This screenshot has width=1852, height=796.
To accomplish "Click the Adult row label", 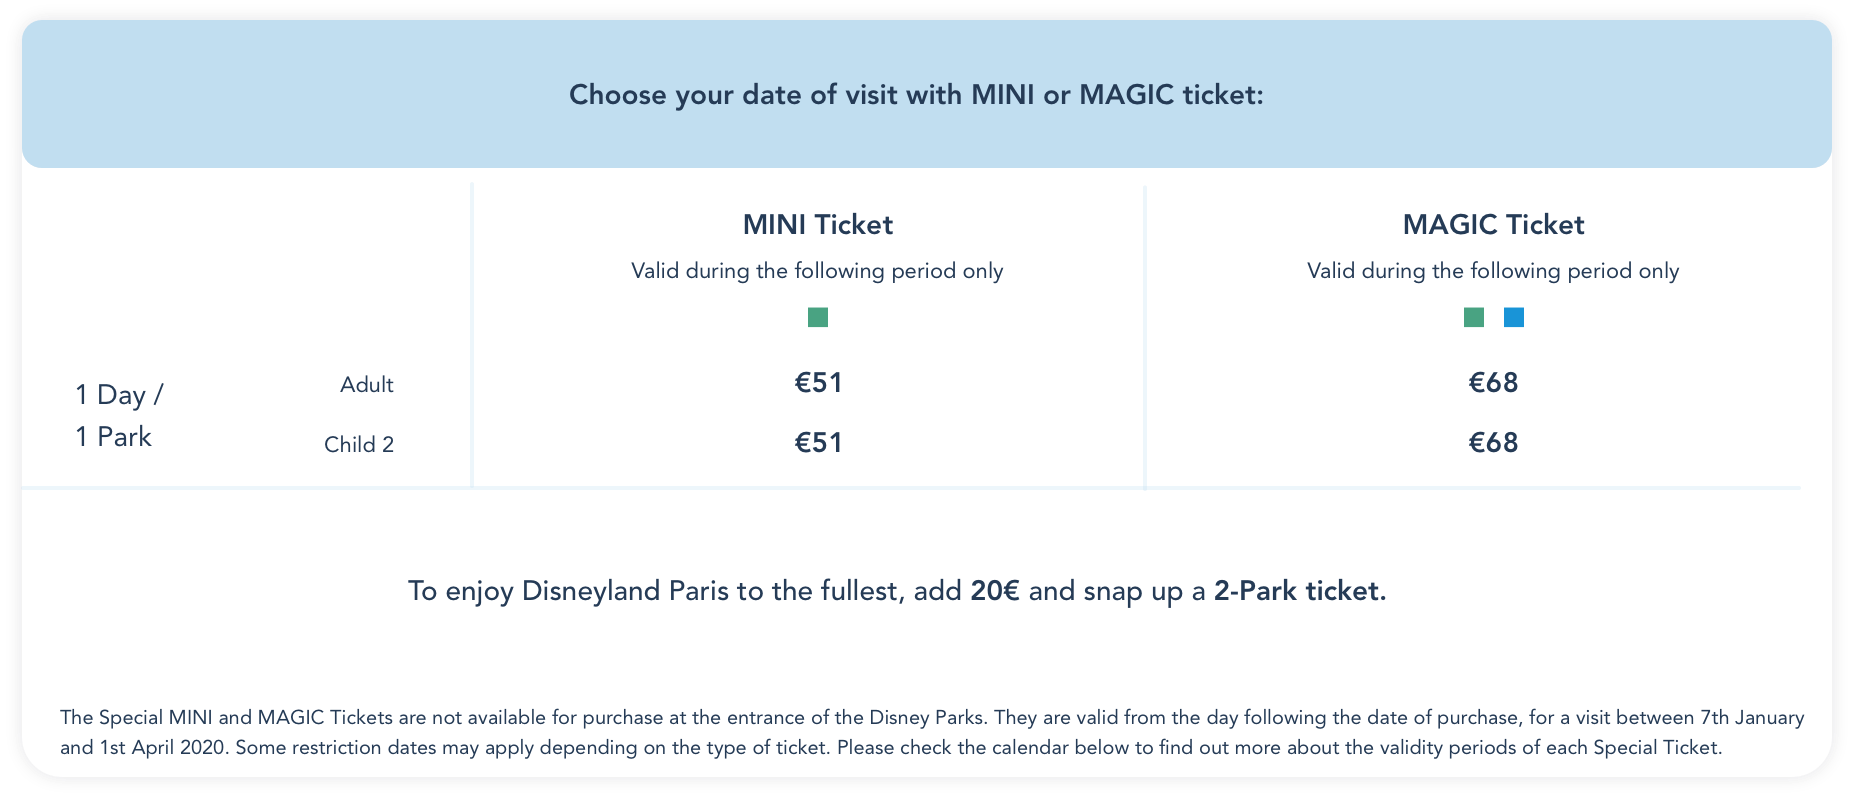I will click(367, 385).
